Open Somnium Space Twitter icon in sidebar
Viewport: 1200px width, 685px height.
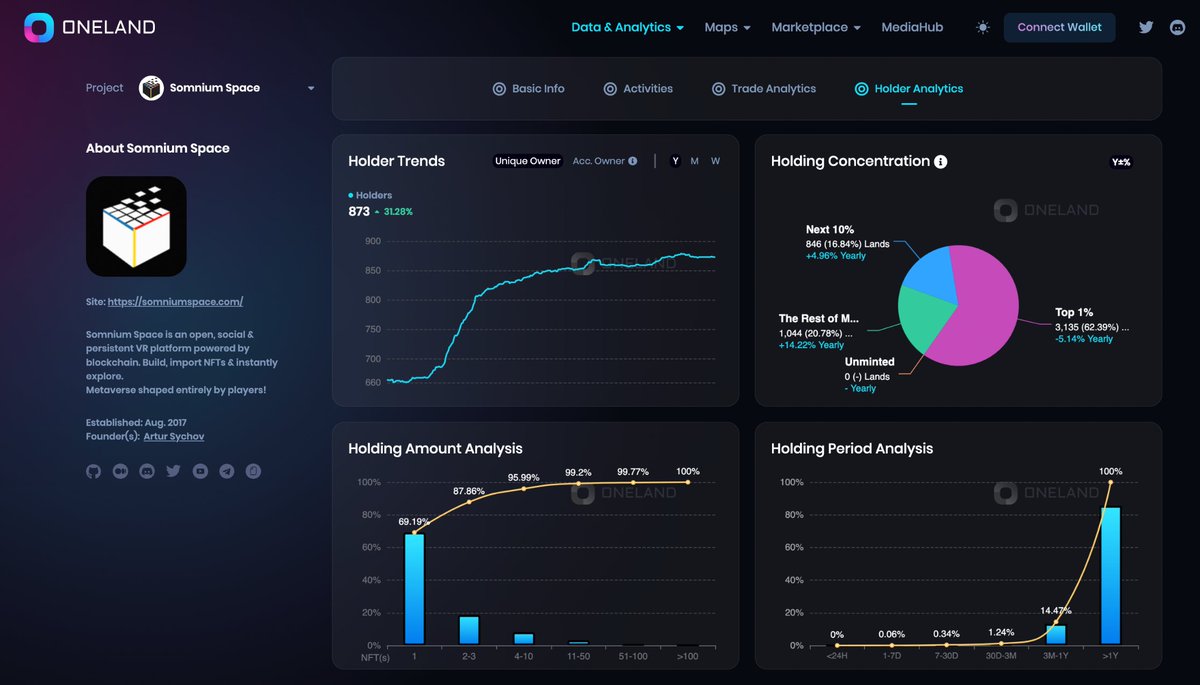click(x=173, y=471)
